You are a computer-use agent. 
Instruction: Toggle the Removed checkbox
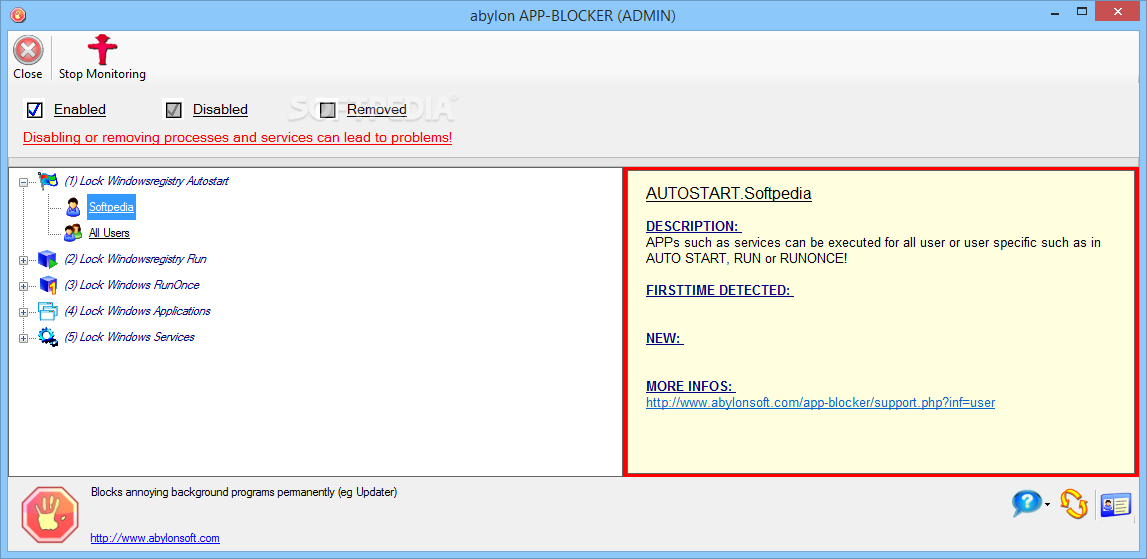click(x=328, y=110)
